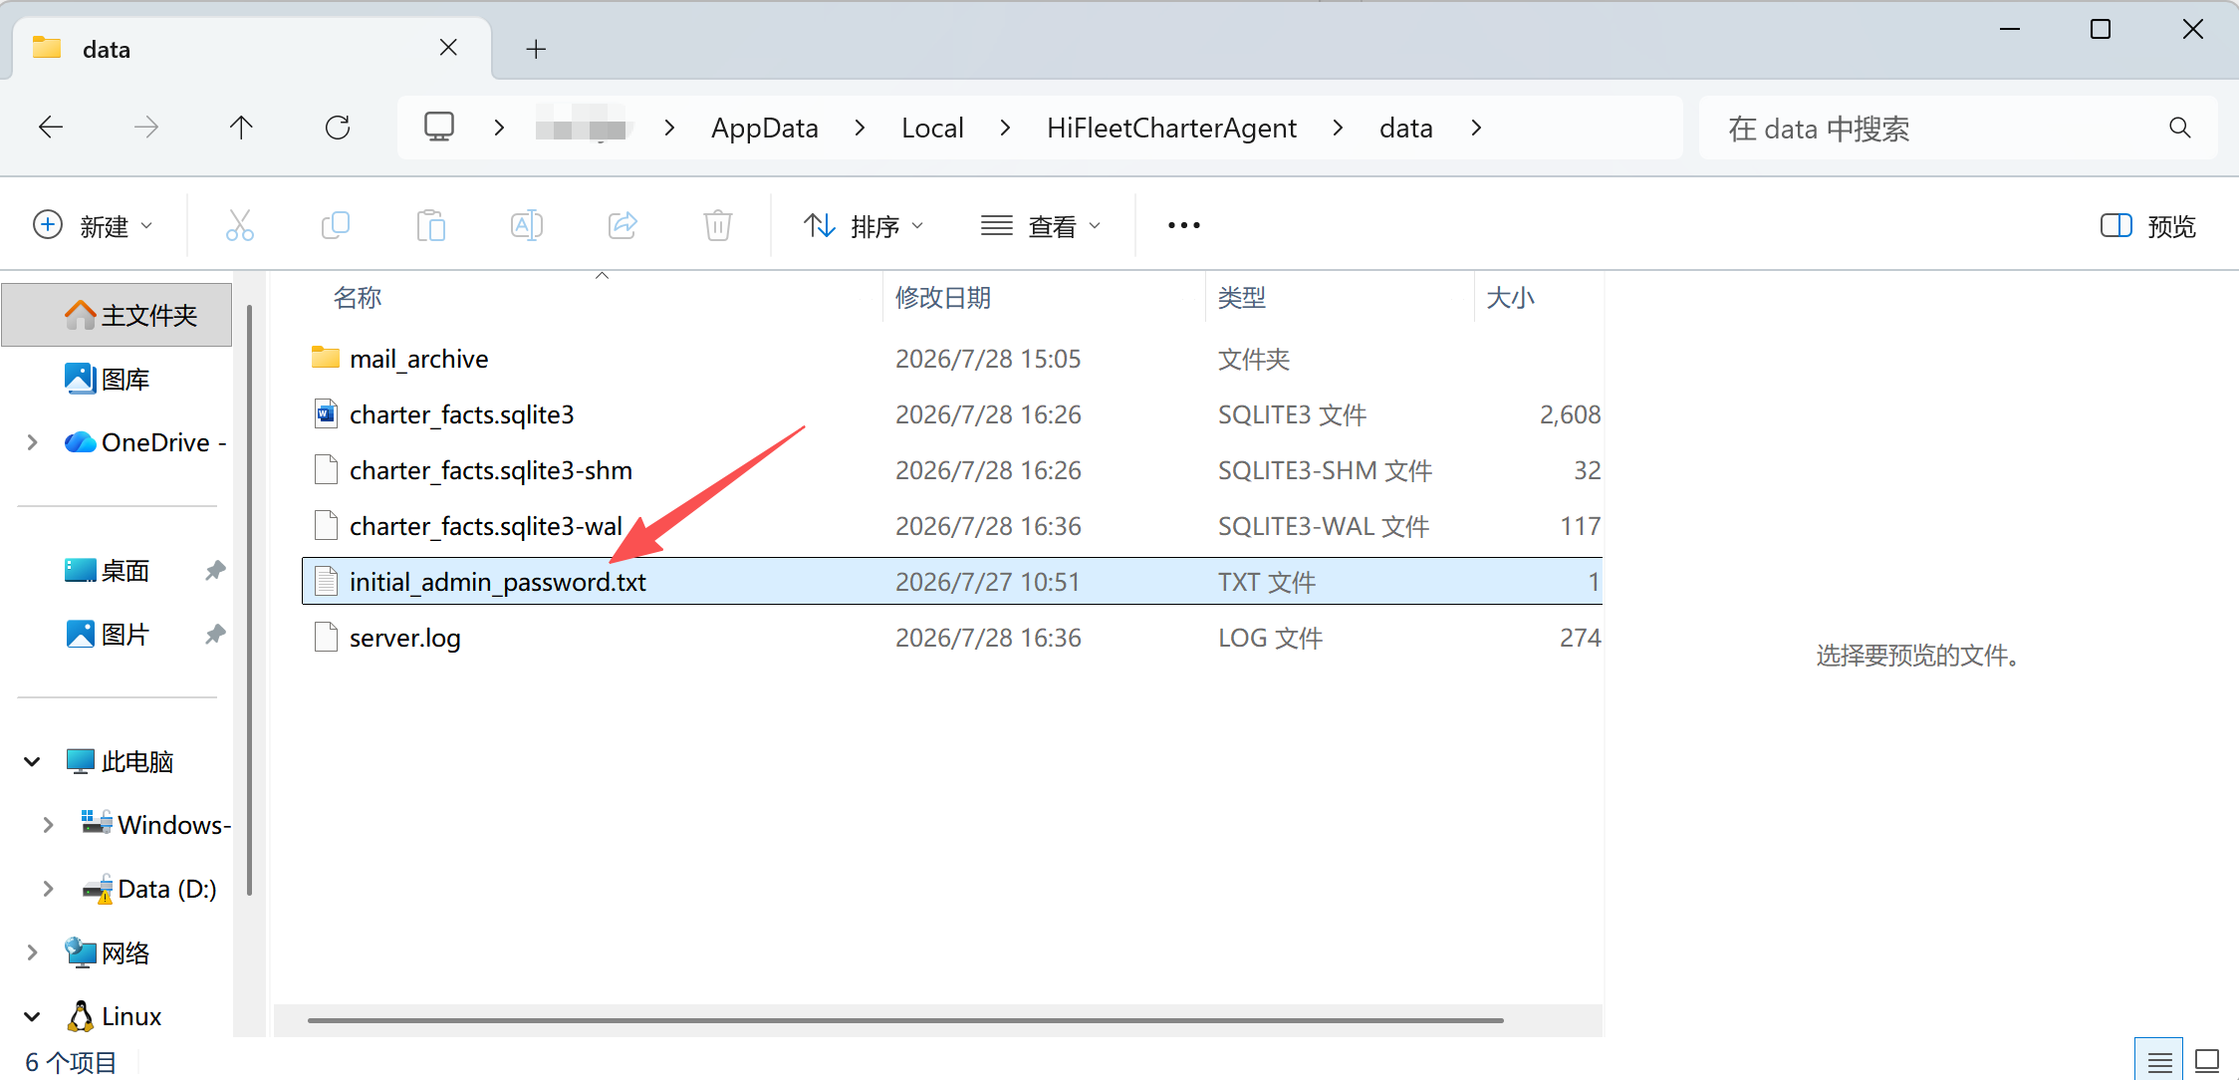
Task: Click the search magnifier icon
Action: pos(2180,127)
